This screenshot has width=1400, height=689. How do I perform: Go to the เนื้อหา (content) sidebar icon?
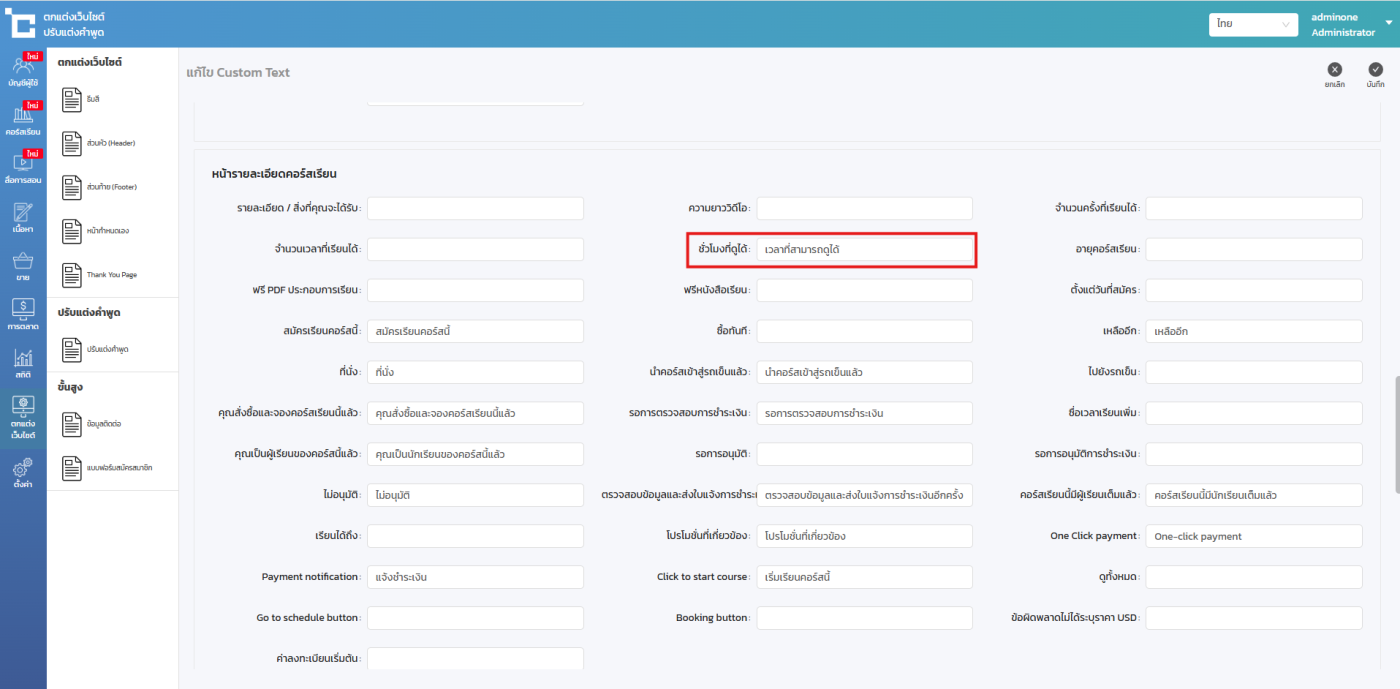22,217
